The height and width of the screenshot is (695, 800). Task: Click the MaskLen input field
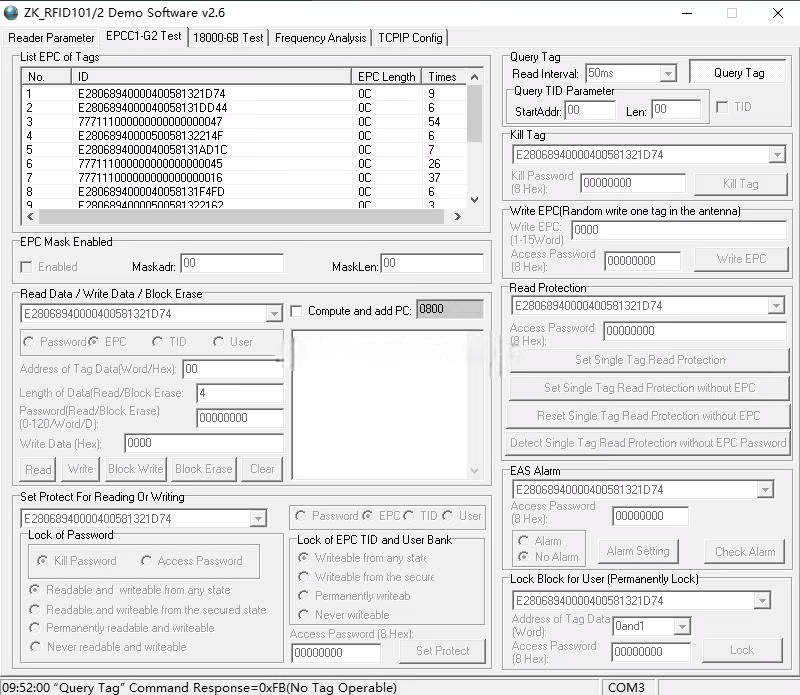pyautogui.click(x=432, y=264)
